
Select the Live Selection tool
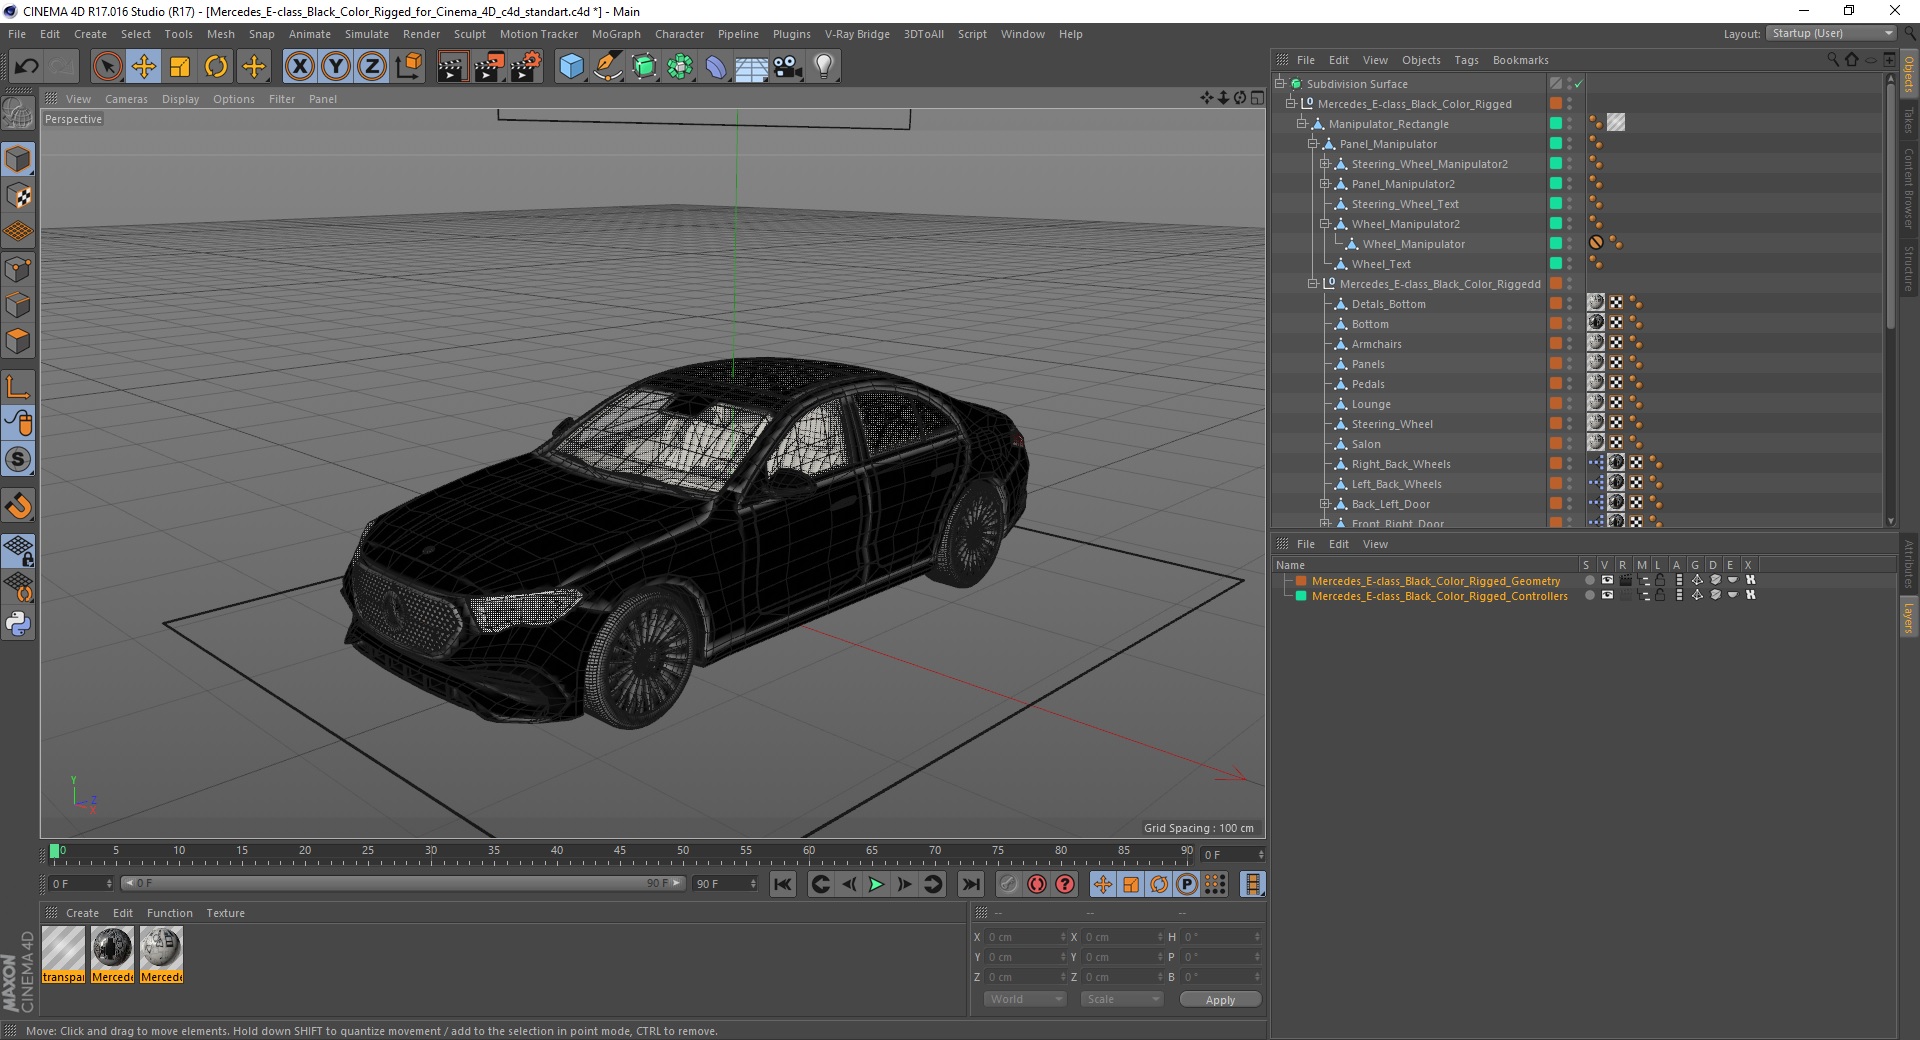click(107, 67)
